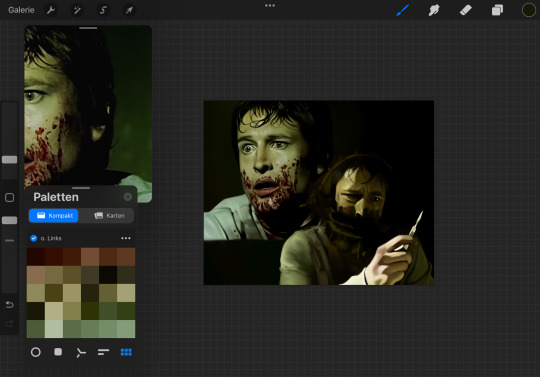The image size is (540, 377).
Task: Pick the near-black swatch in second row
Action: [108, 275]
